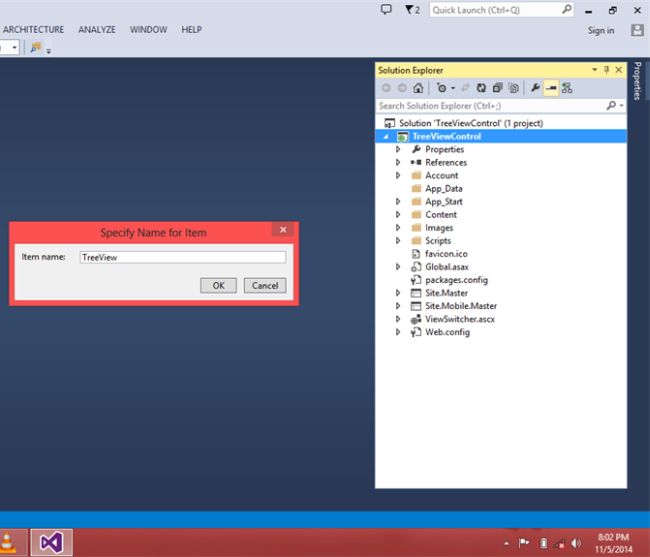Click the References node icon
This screenshot has width=650, height=557.
[x=416, y=162]
